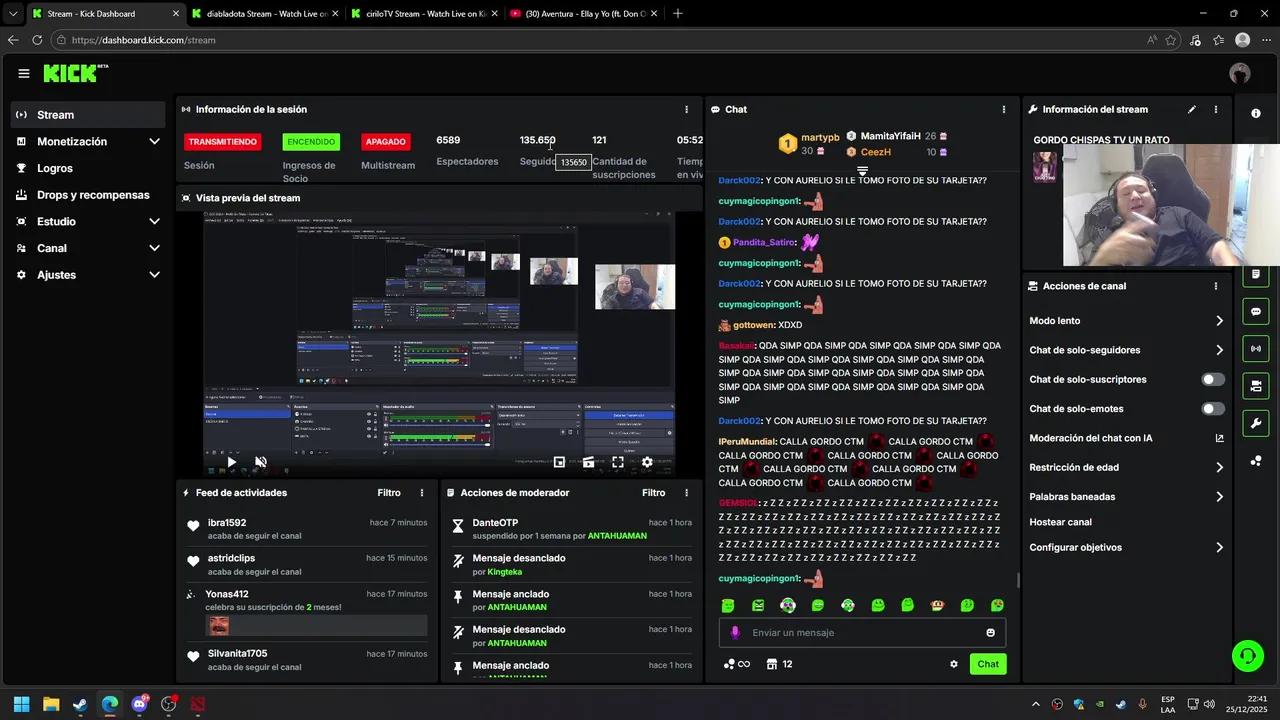Image resolution: width=1280 pixels, height=720 pixels.
Task: Click the purple microphone icon in chat input
Action: [x=735, y=633]
